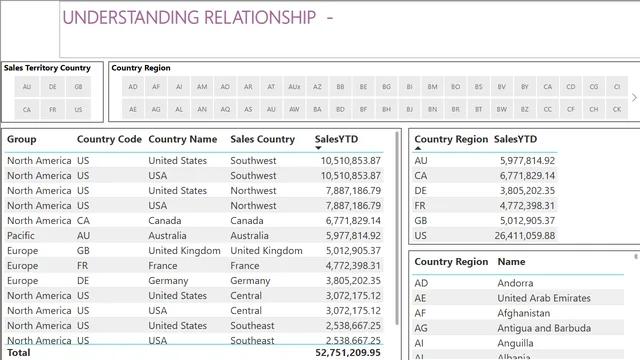
Task: Click ascending sort arrow under Country Region header
Action: (x=418, y=148)
